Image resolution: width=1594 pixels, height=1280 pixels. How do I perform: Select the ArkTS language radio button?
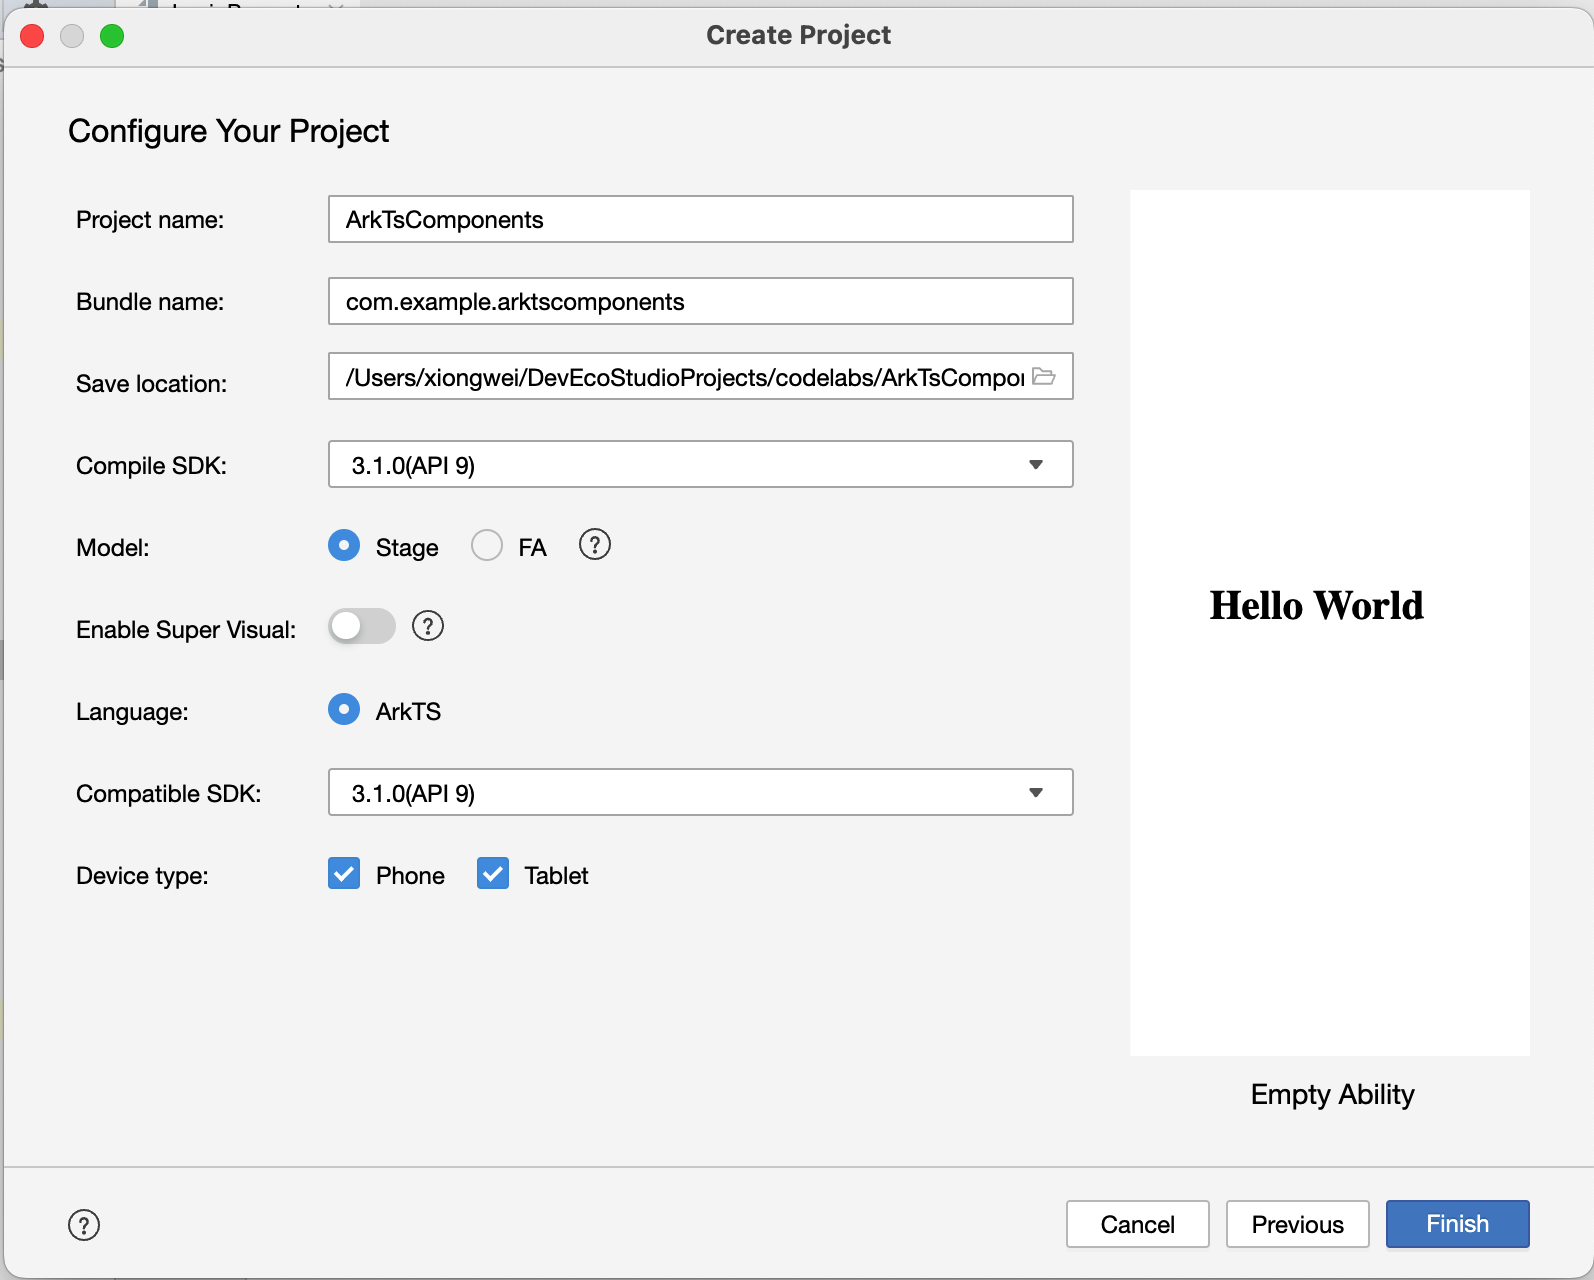click(x=344, y=710)
